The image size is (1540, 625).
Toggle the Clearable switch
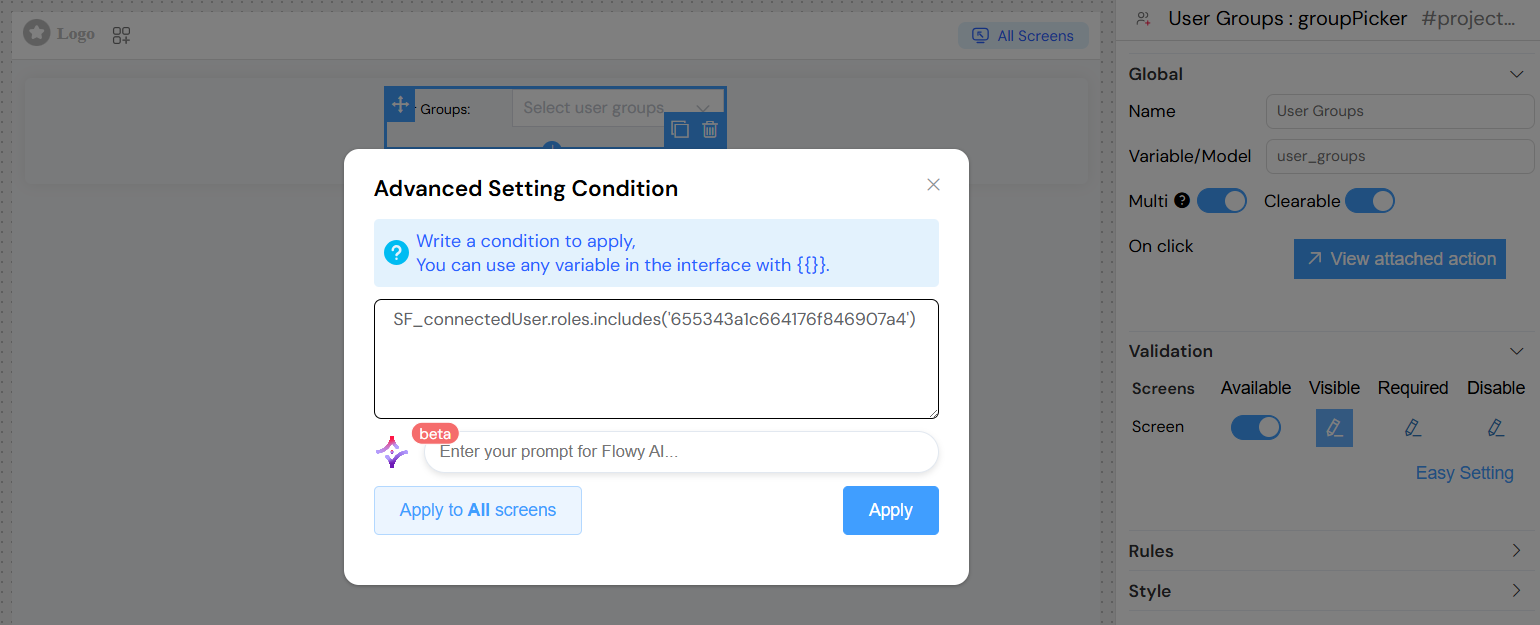[1369, 201]
